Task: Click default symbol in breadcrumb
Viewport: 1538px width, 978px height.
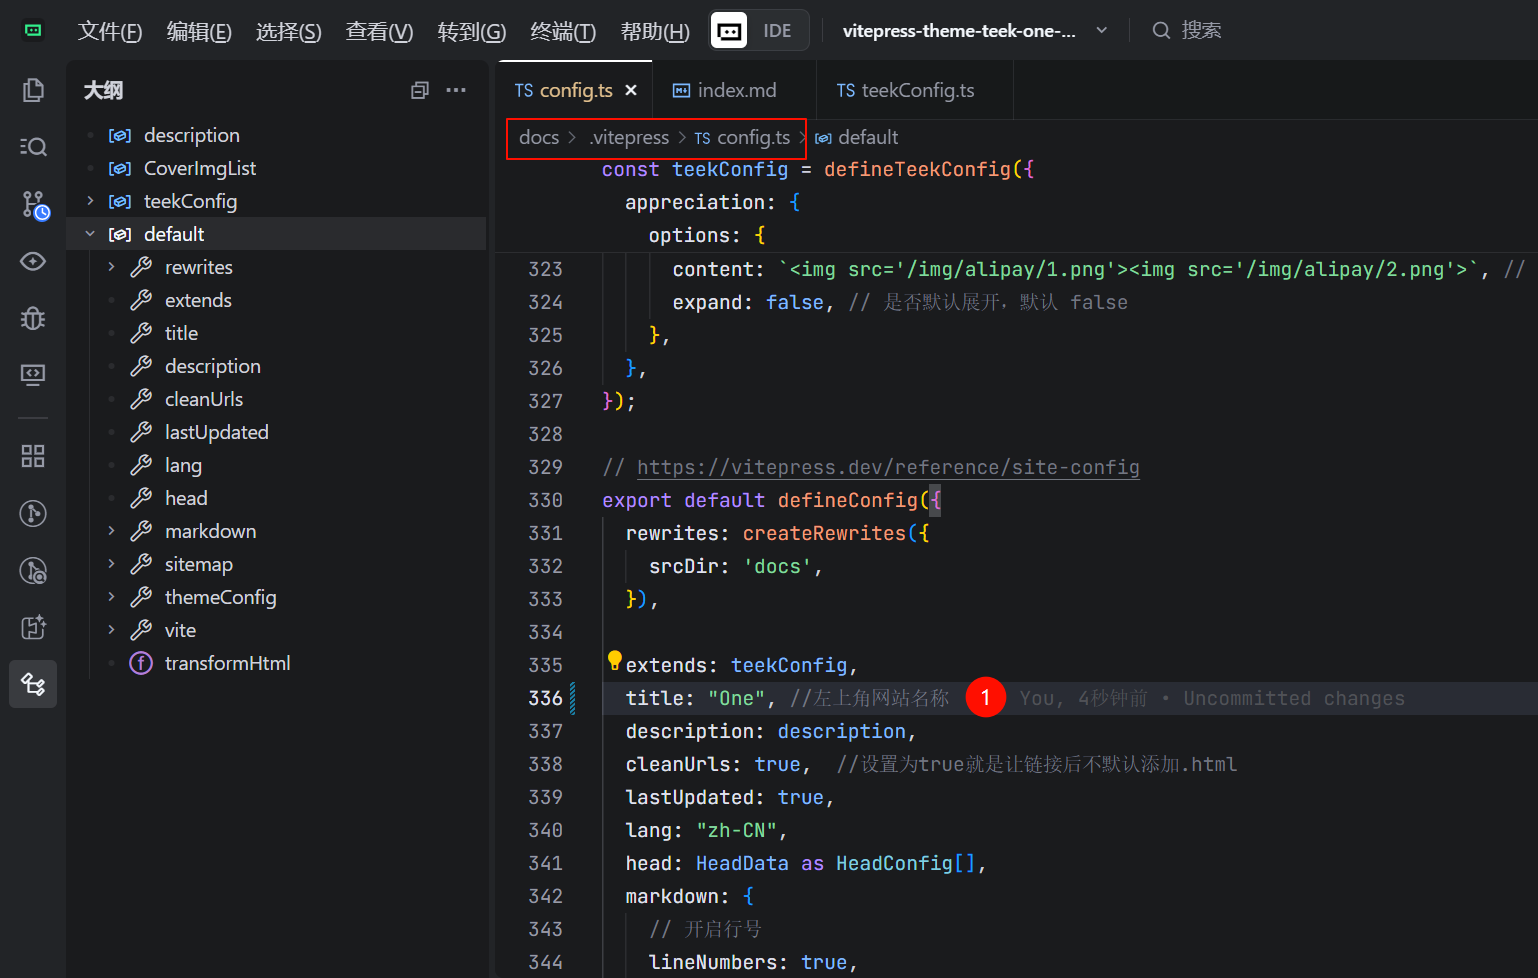Action: [x=857, y=137]
